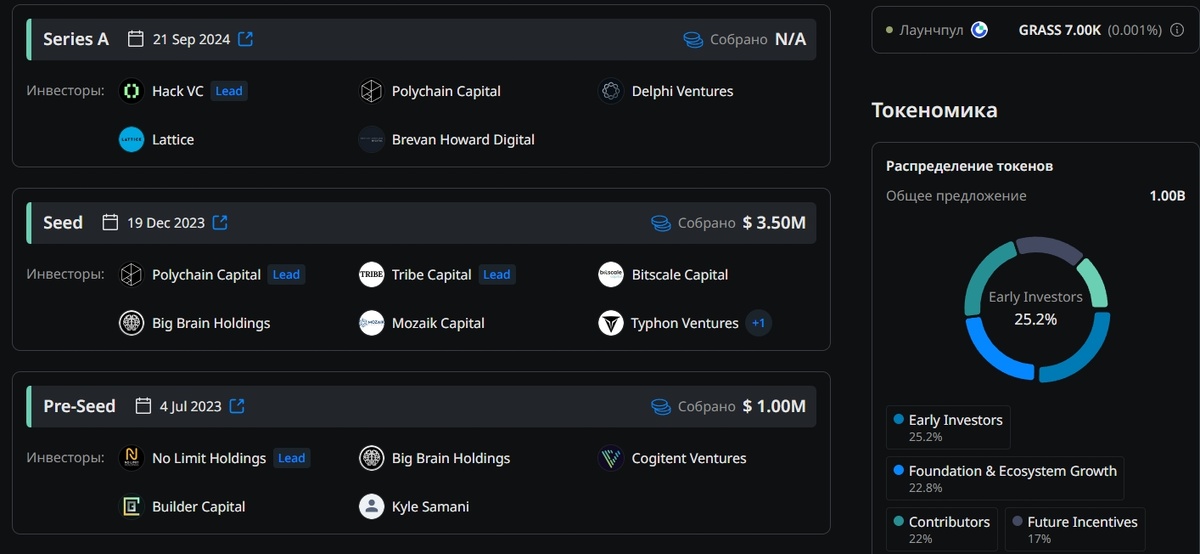Click the Tribe Capital logo icon

[x=371, y=275]
